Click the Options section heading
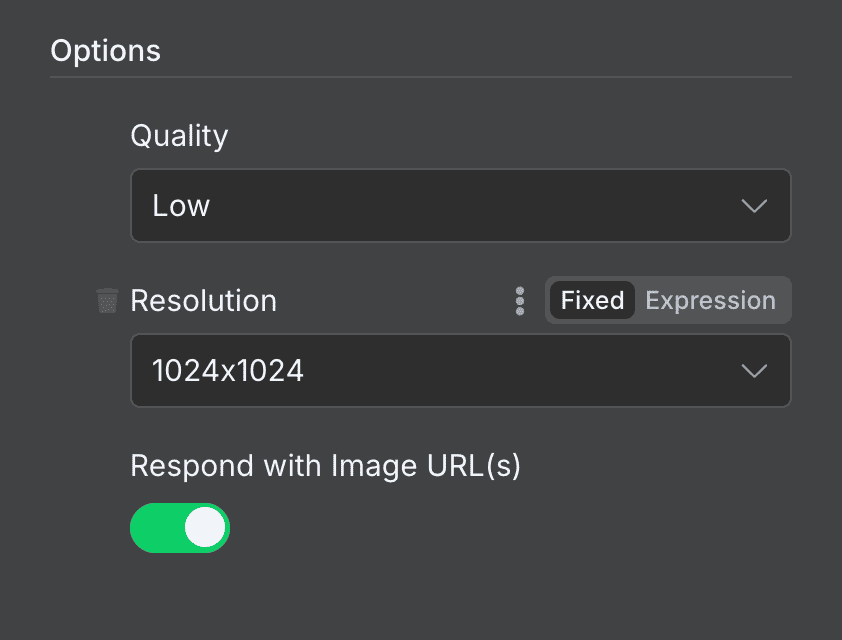The width and height of the screenshot is (842, 640). click(x=105, y=50)
